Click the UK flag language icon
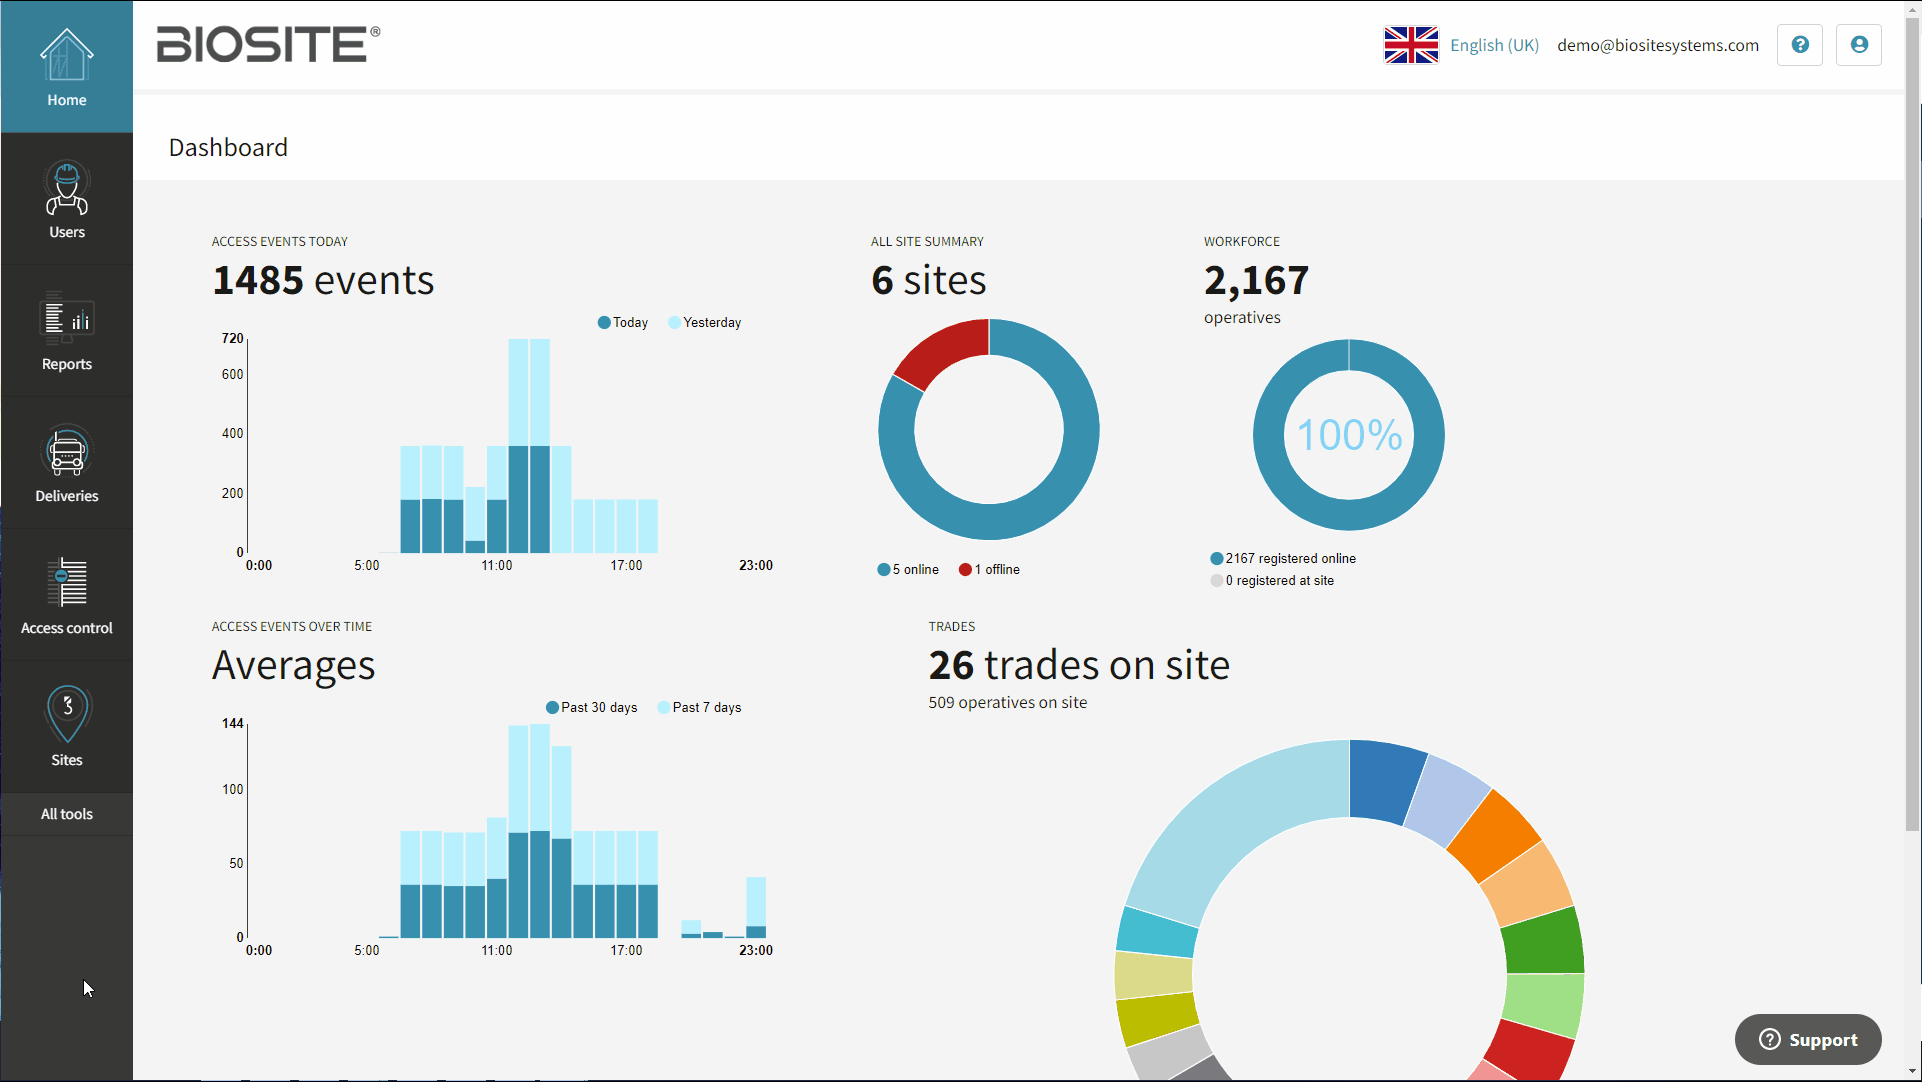Screen dimensions: 1922x1082 [x=1410, y=45]
